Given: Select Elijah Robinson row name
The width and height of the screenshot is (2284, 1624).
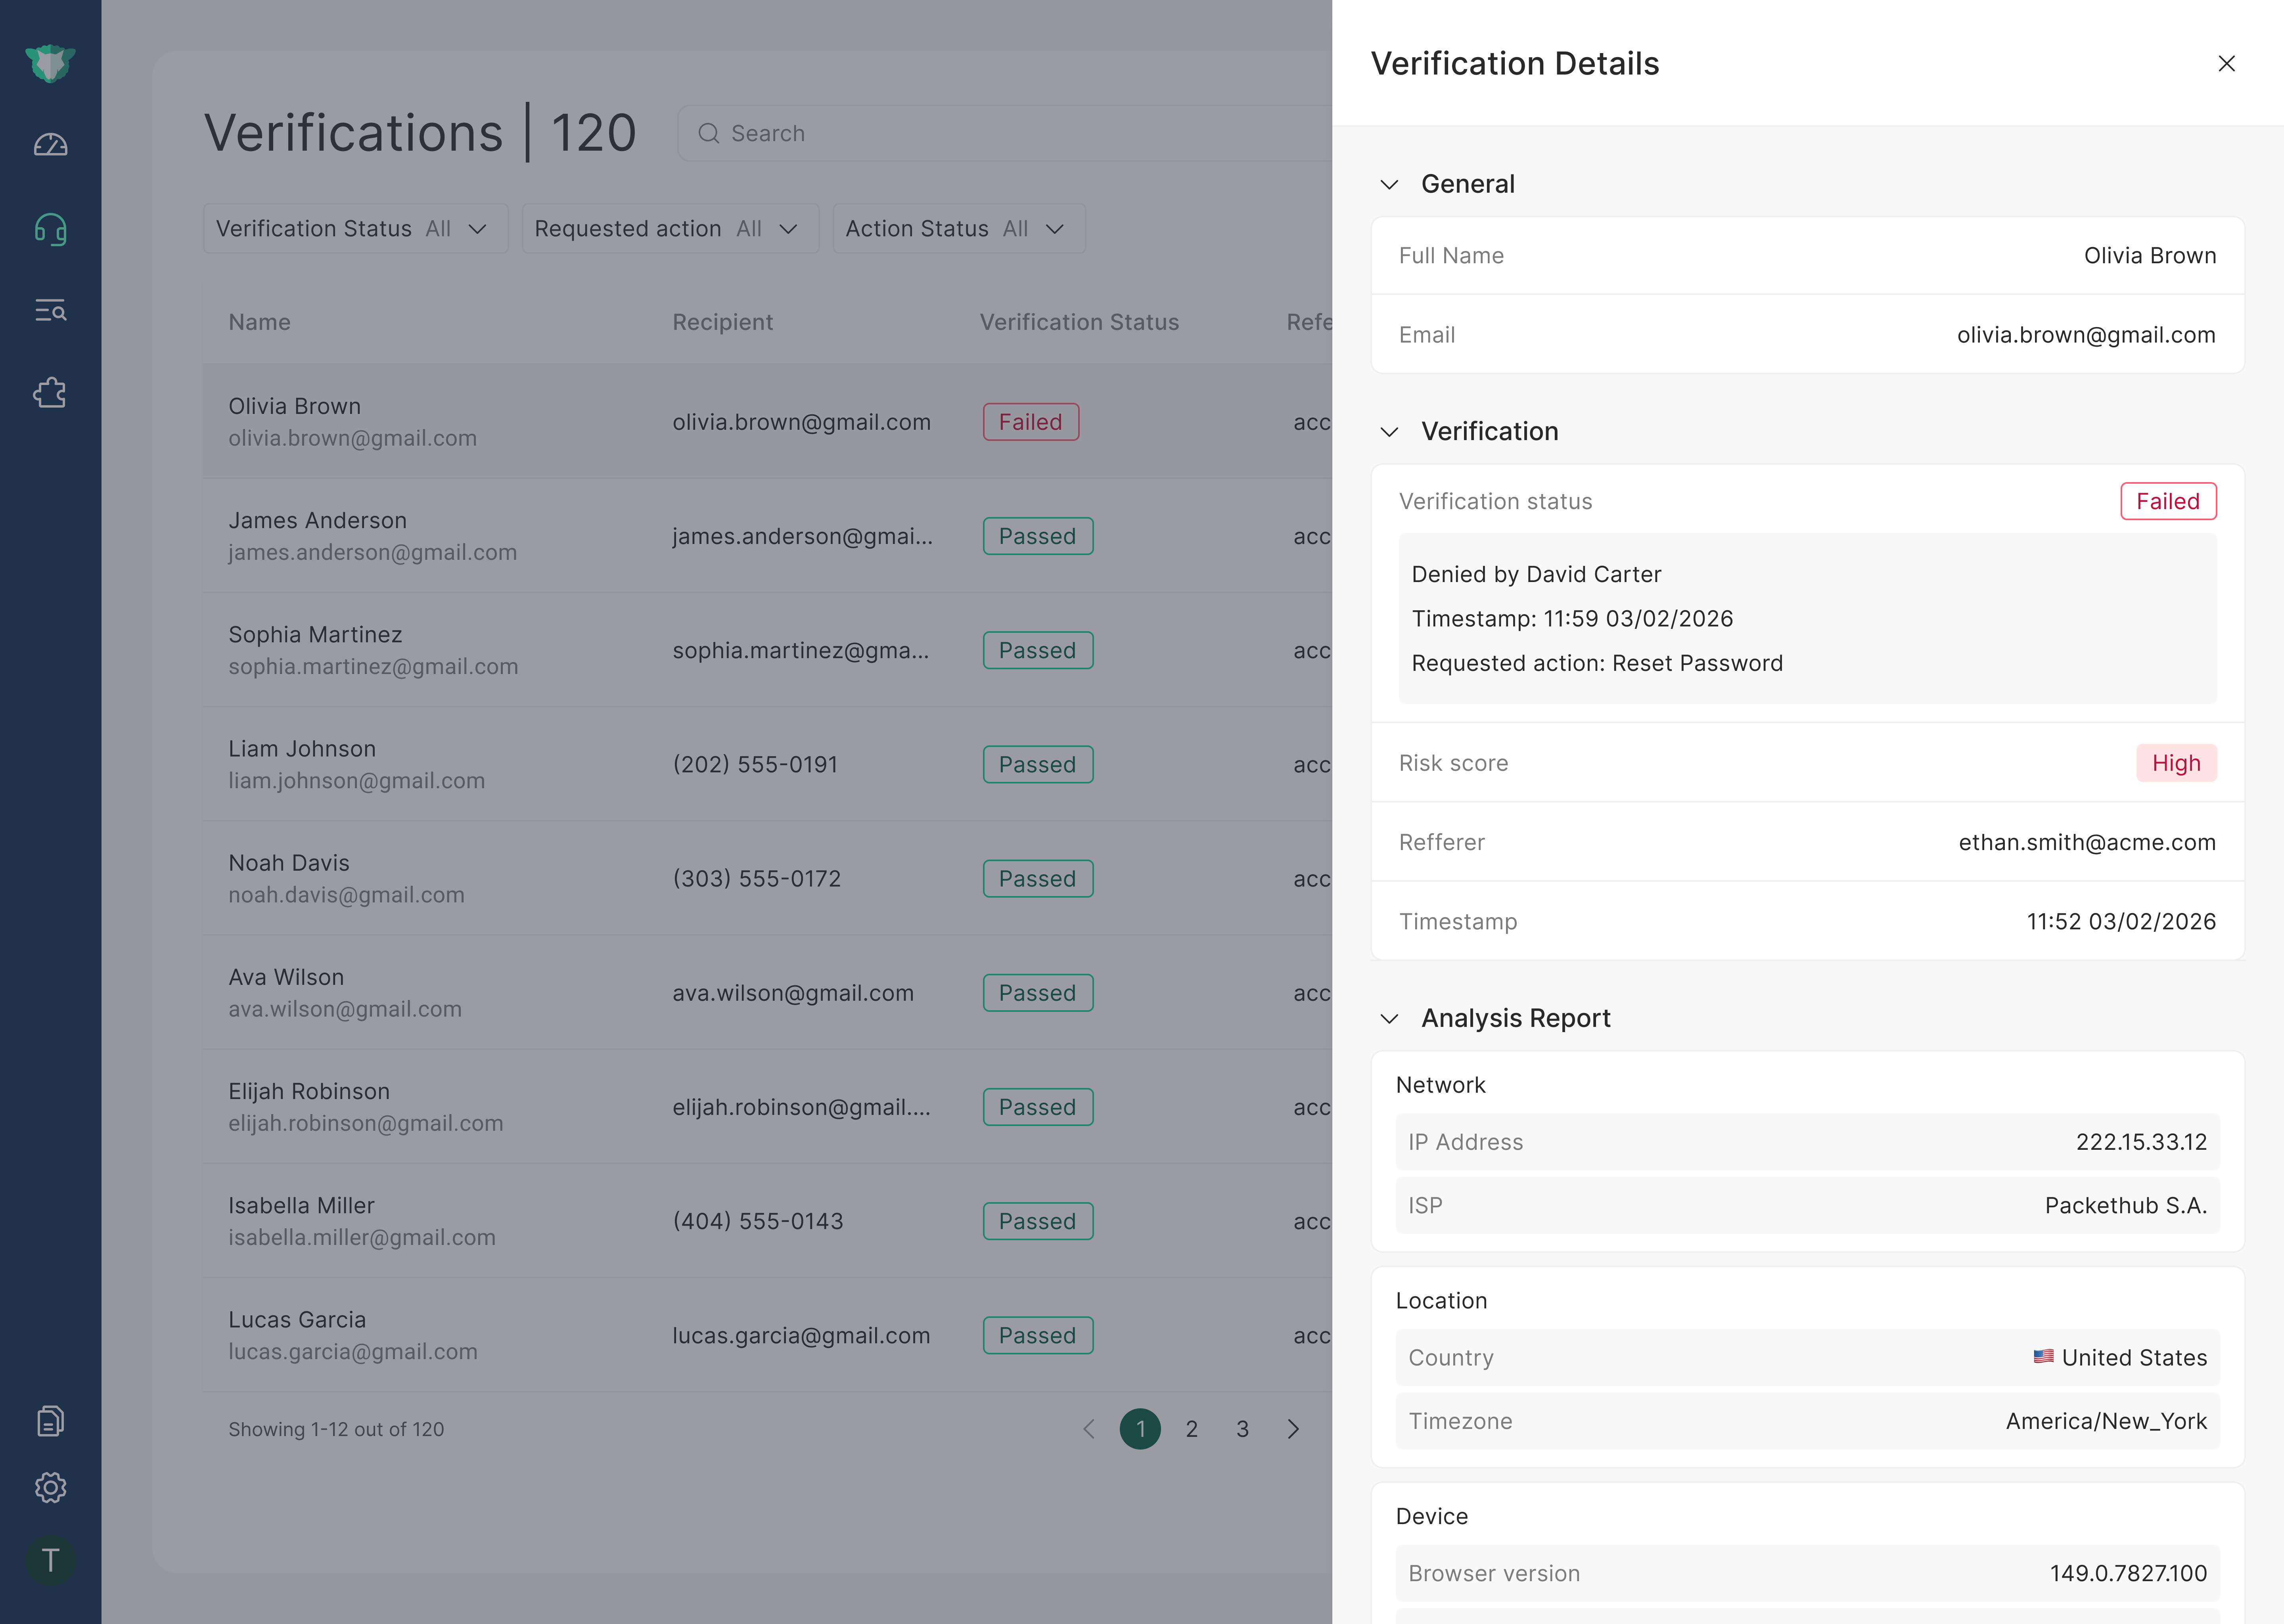Looking at the screenshot, I should [x=309, y=1091].
